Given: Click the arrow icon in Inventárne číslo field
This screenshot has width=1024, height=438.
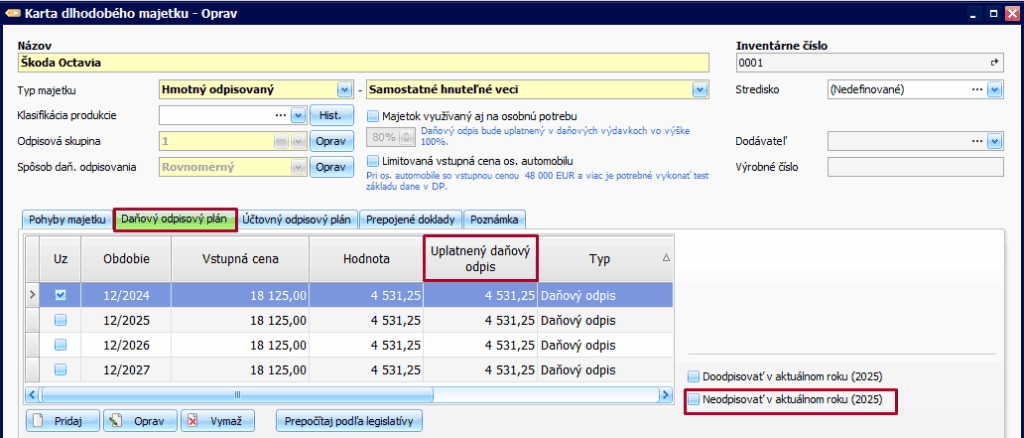Looking at the screenshot, I should click(994, 63).
